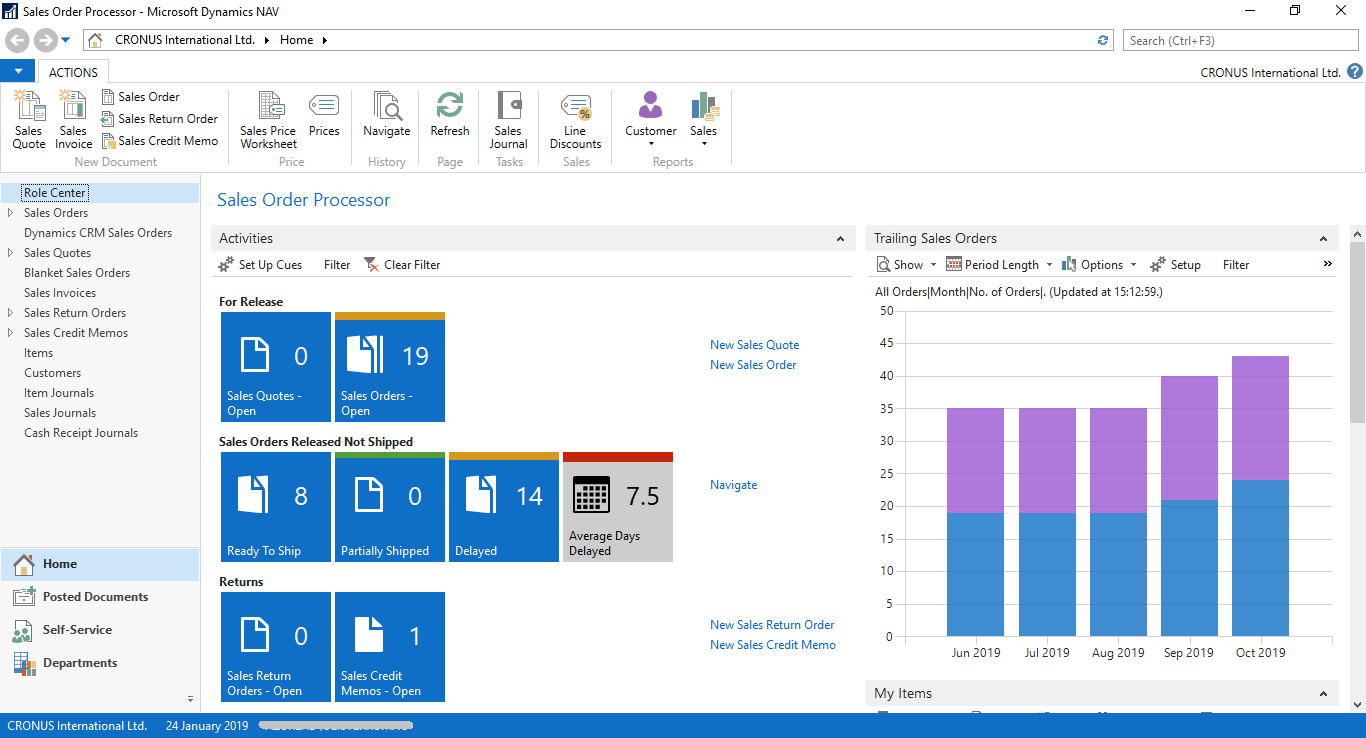Click the New Sales Quote link

(755, 345)
